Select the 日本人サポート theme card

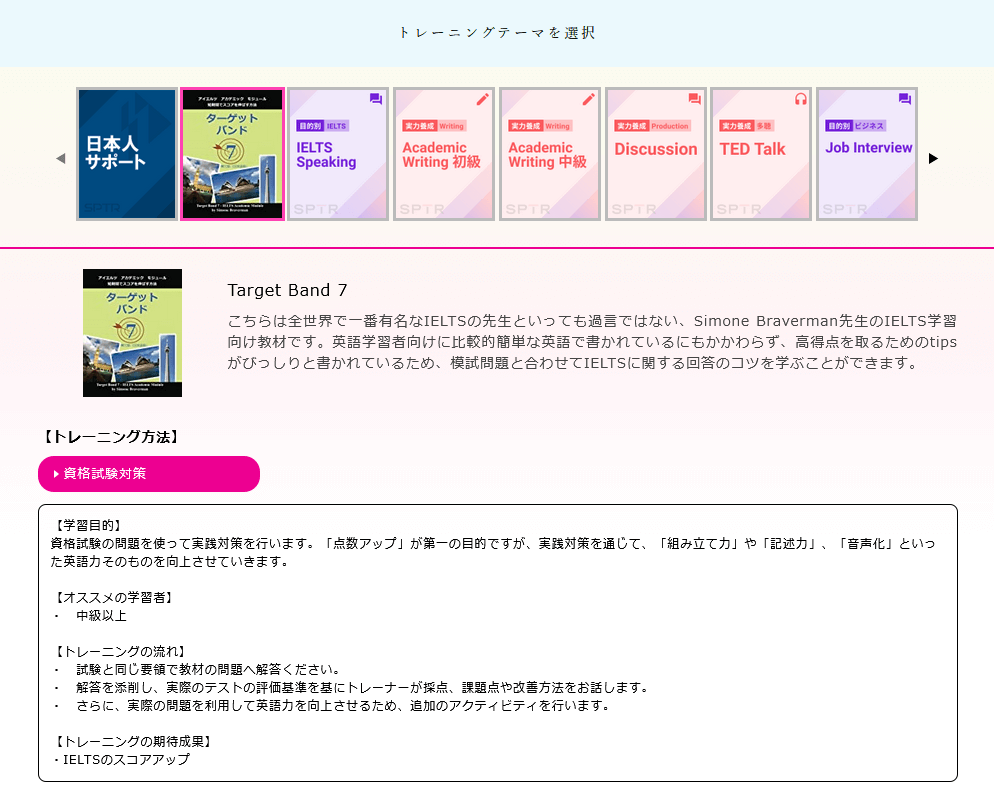click(127, 154)
